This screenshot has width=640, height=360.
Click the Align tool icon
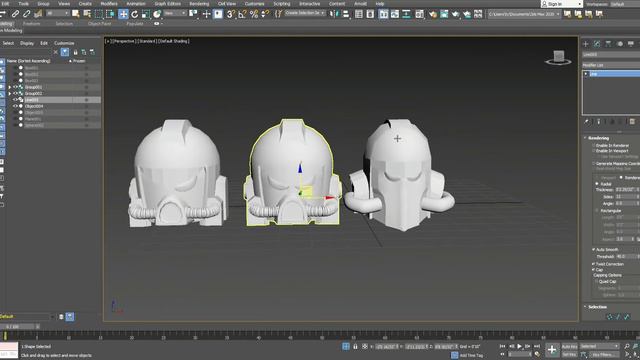[x=346, y=14]
